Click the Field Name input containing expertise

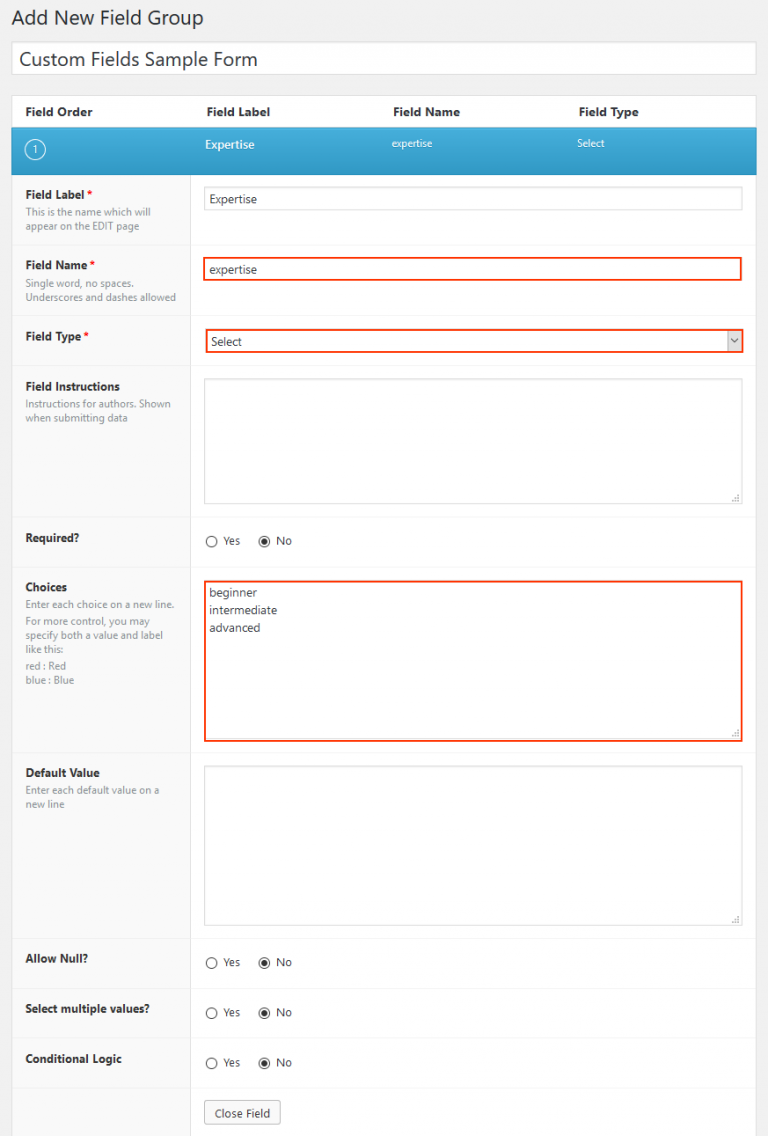tap(473, 268)
